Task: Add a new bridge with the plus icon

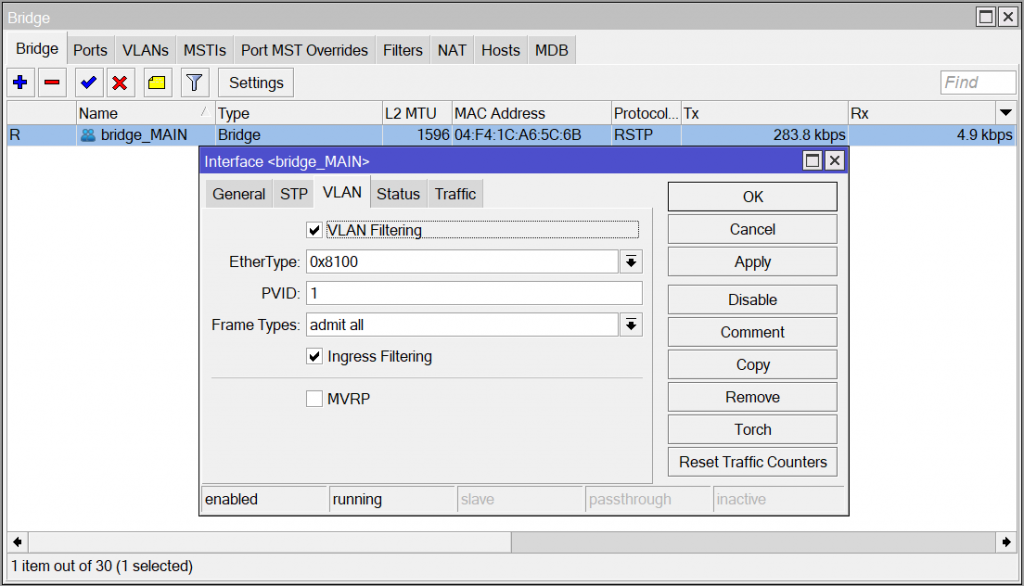Action: [20, 82]
